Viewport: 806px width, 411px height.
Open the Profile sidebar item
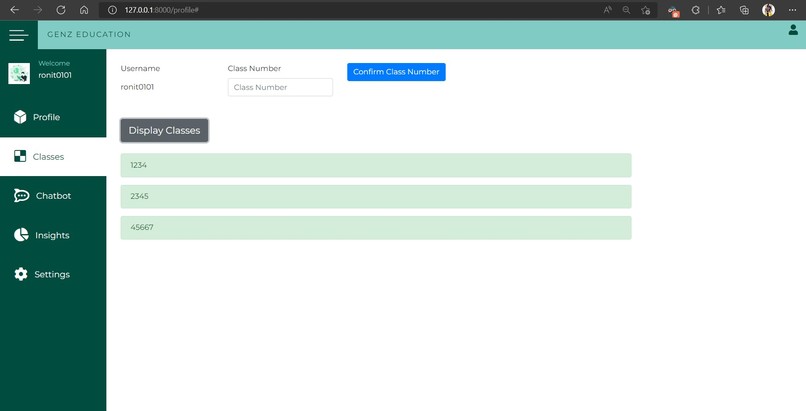[x=53, y=117]
